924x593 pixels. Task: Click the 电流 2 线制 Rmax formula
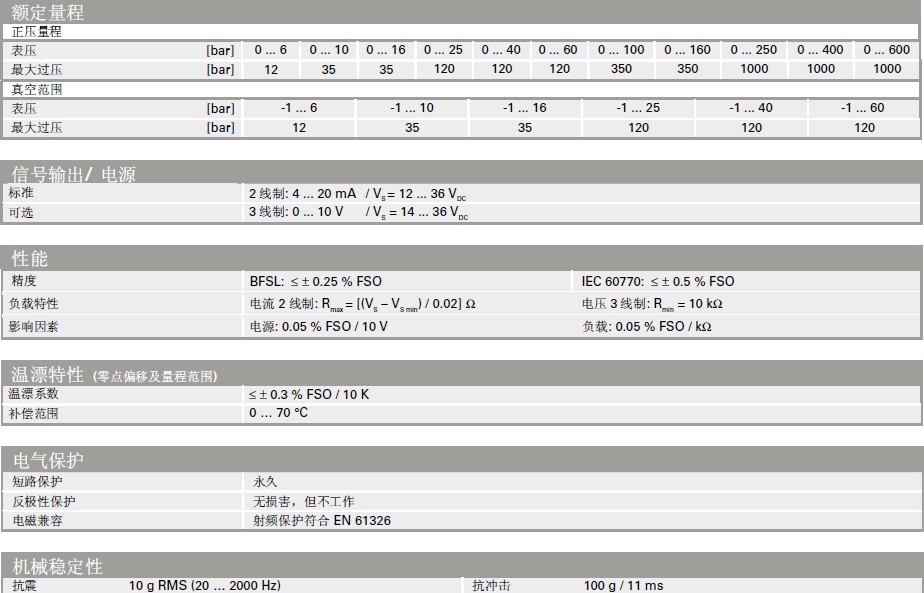[x=362, y=304]
